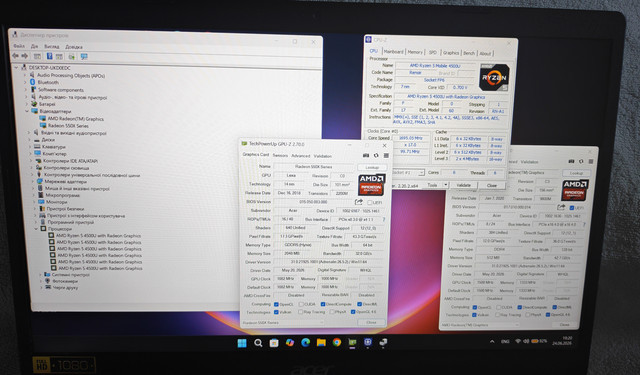
Task: Toggle the DirectCompute checkbox in front GPU-Z window
Action: (x=323, y=304)
